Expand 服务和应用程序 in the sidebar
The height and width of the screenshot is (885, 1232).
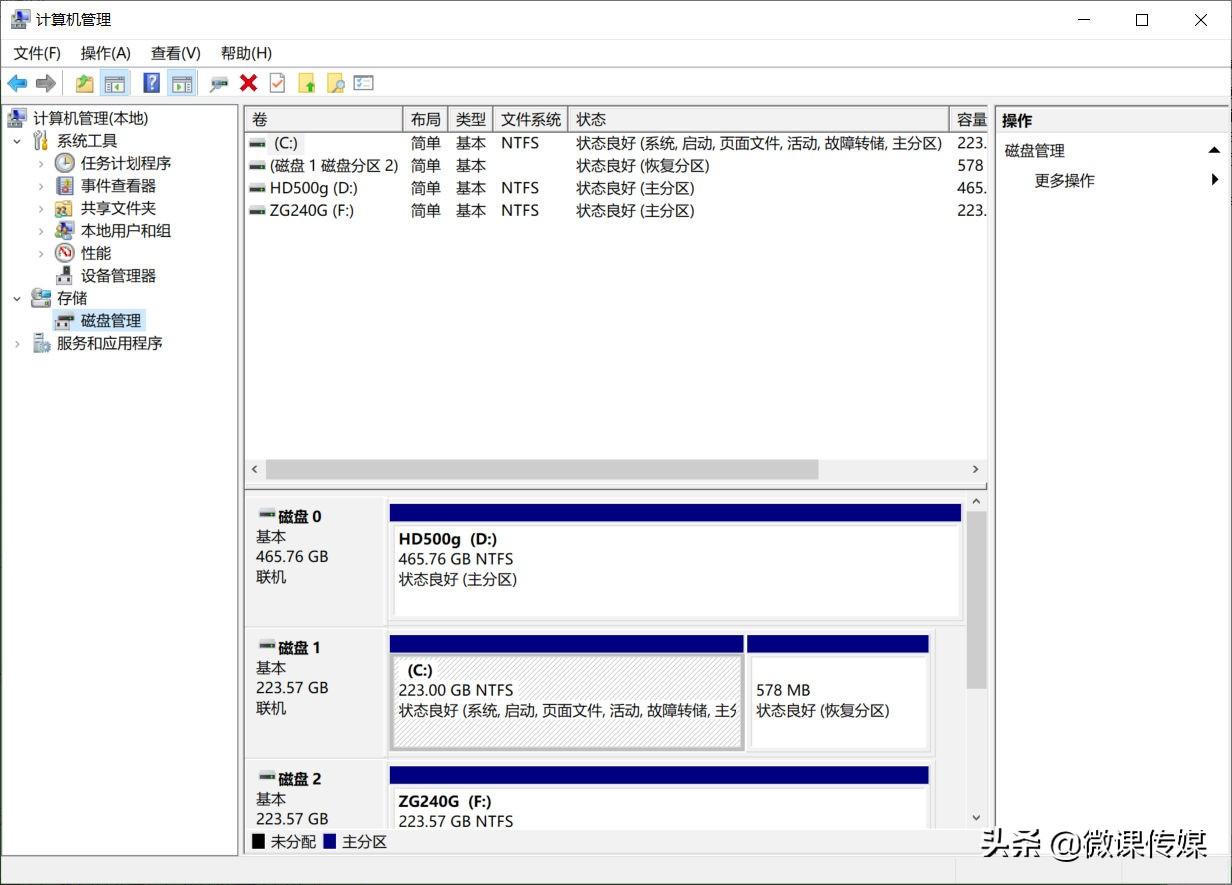[x=17, y=343]
